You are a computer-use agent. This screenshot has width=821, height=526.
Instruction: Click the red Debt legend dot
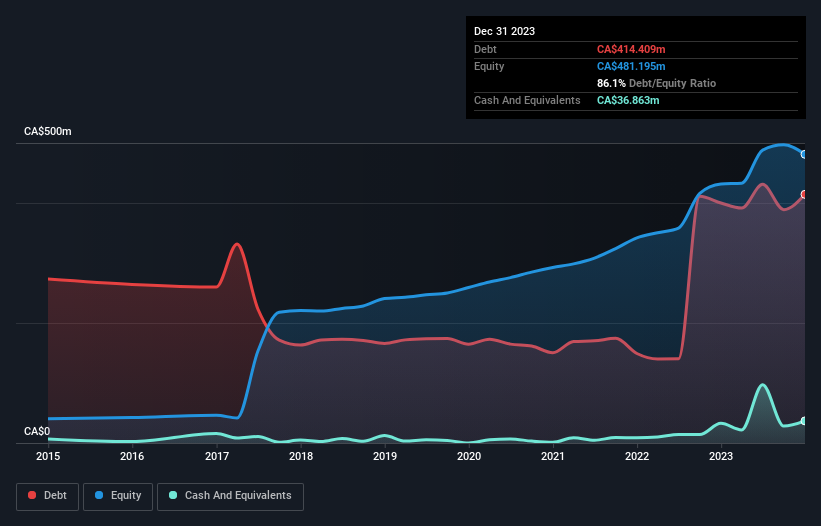click(32, 495)
